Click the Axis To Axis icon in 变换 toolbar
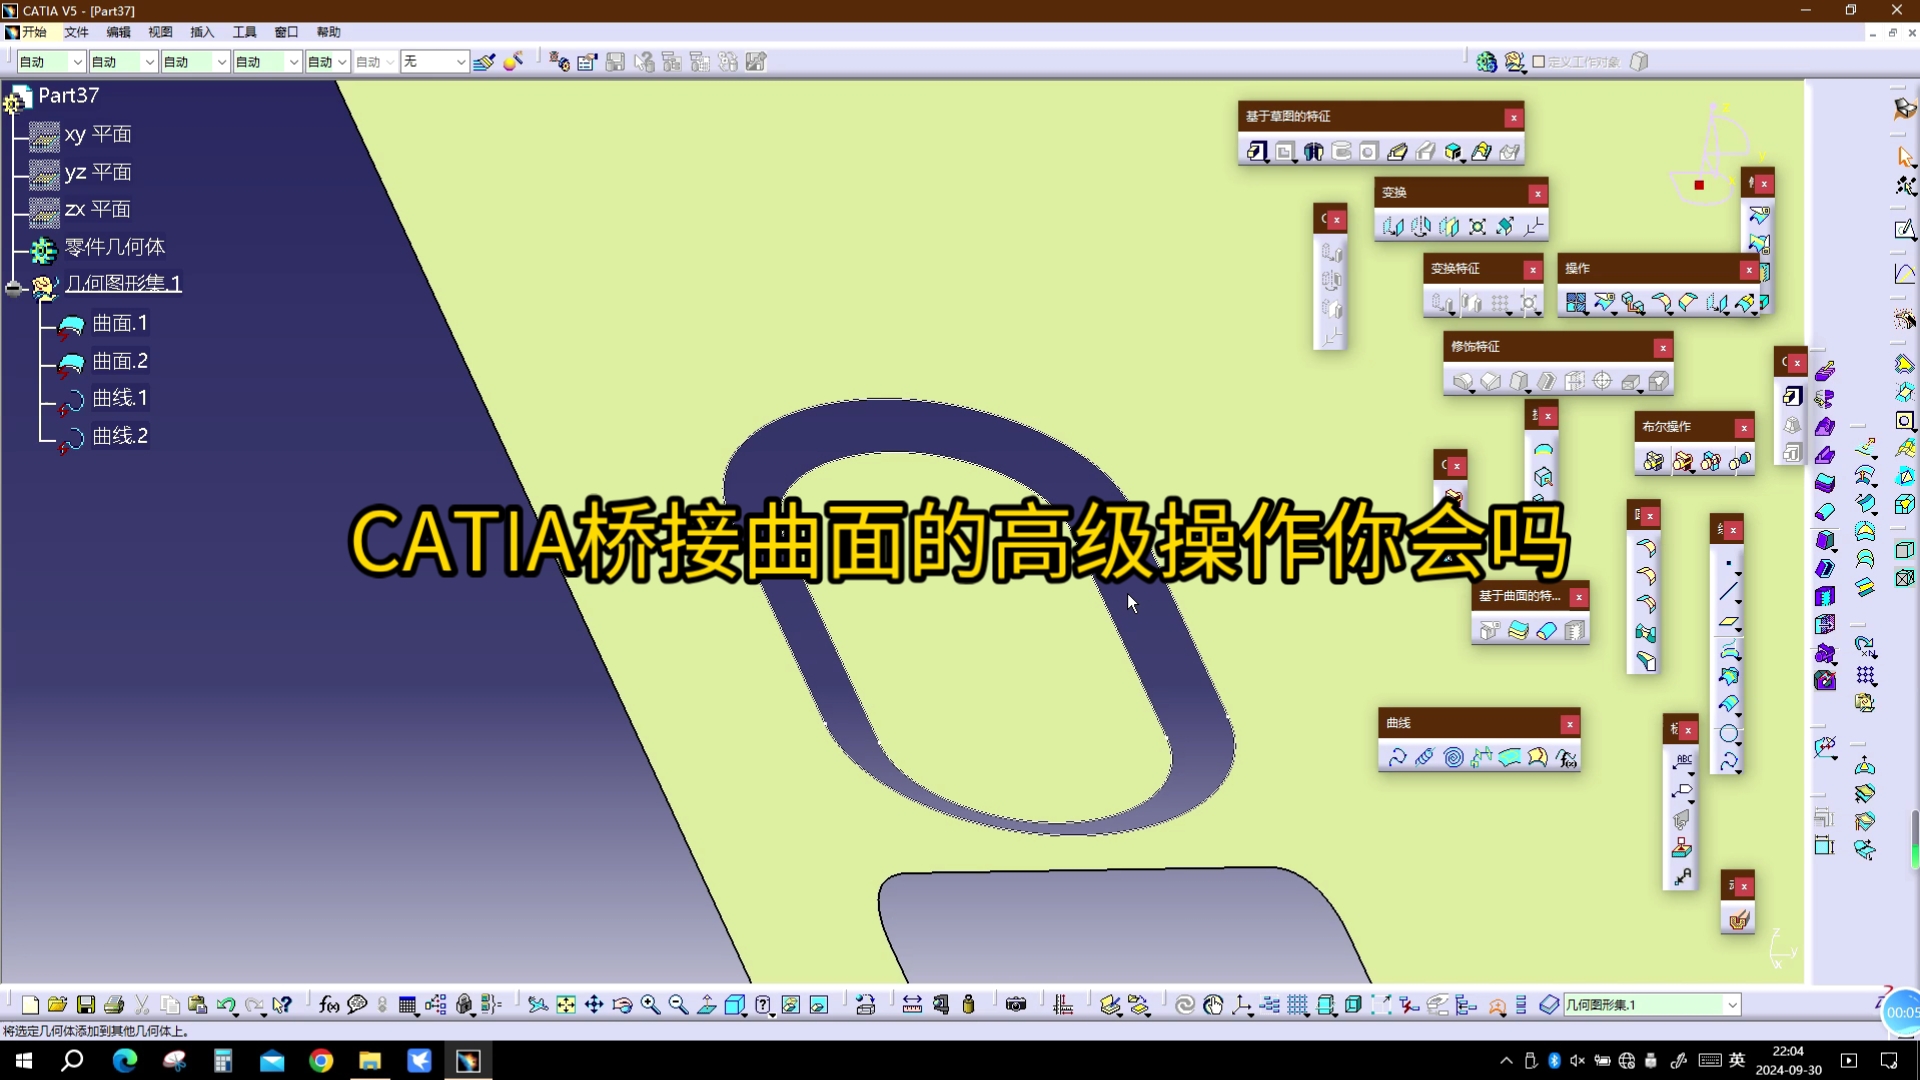This screenshot has width=1920, height=1080. pos(1533,227)
